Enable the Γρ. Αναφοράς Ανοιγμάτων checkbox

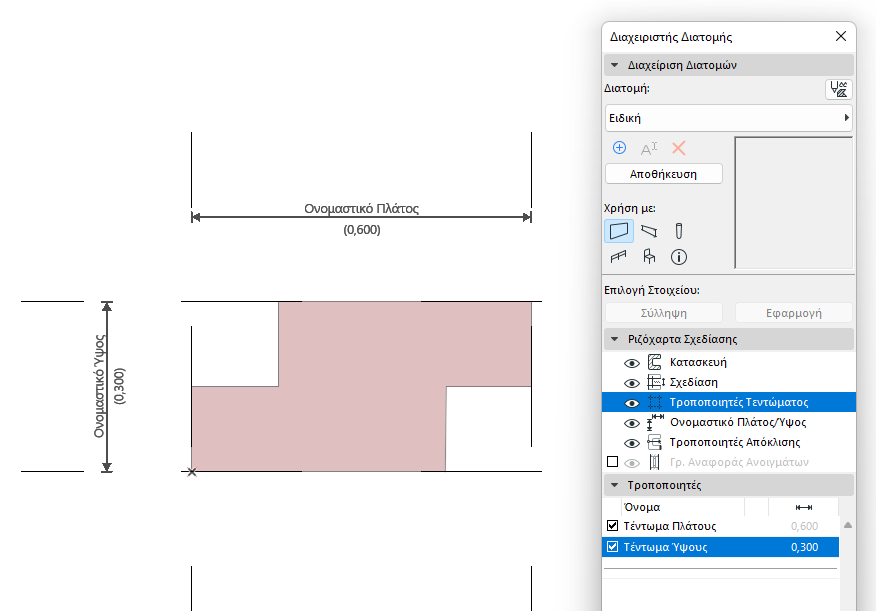click(x=612, y=462)
